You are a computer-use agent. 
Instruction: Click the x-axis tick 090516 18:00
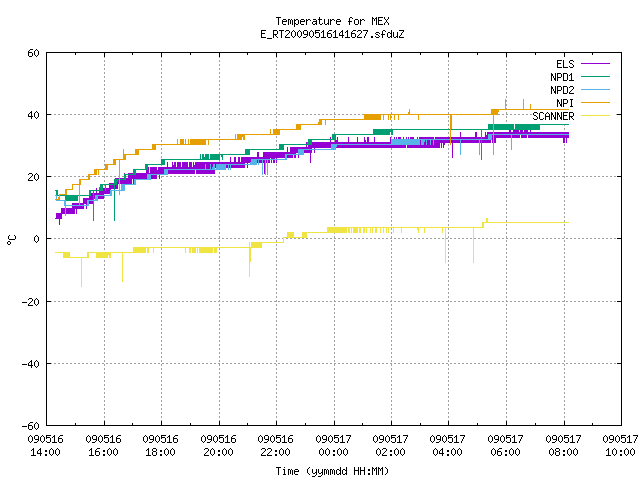pyautogui.click(x=160, y=446)
